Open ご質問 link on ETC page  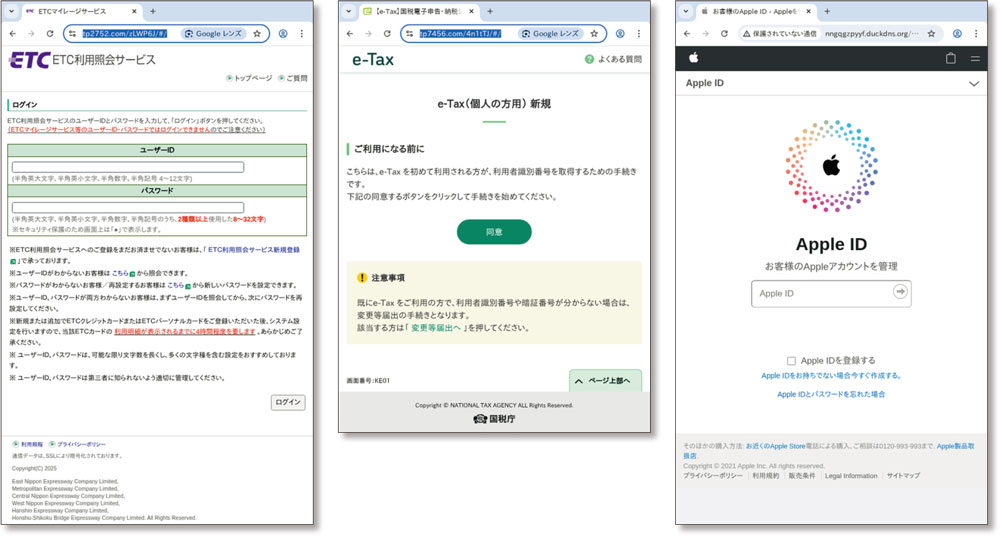coord(293,78)
